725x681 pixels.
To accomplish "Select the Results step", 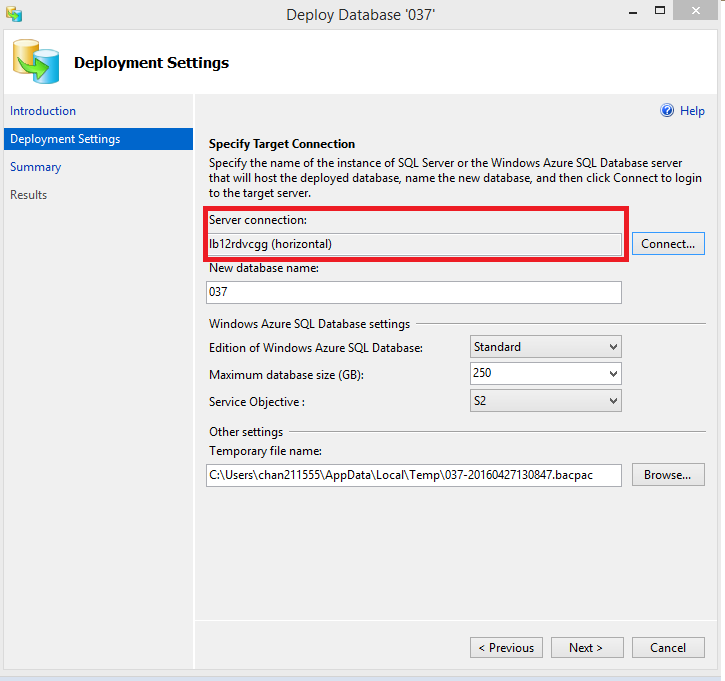I will click(29, 195).
